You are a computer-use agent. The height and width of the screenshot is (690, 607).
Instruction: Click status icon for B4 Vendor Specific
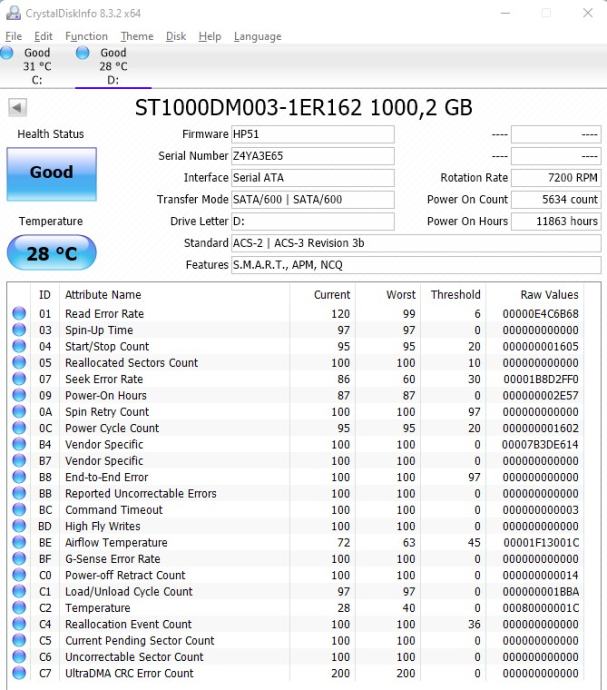point(19,444)
